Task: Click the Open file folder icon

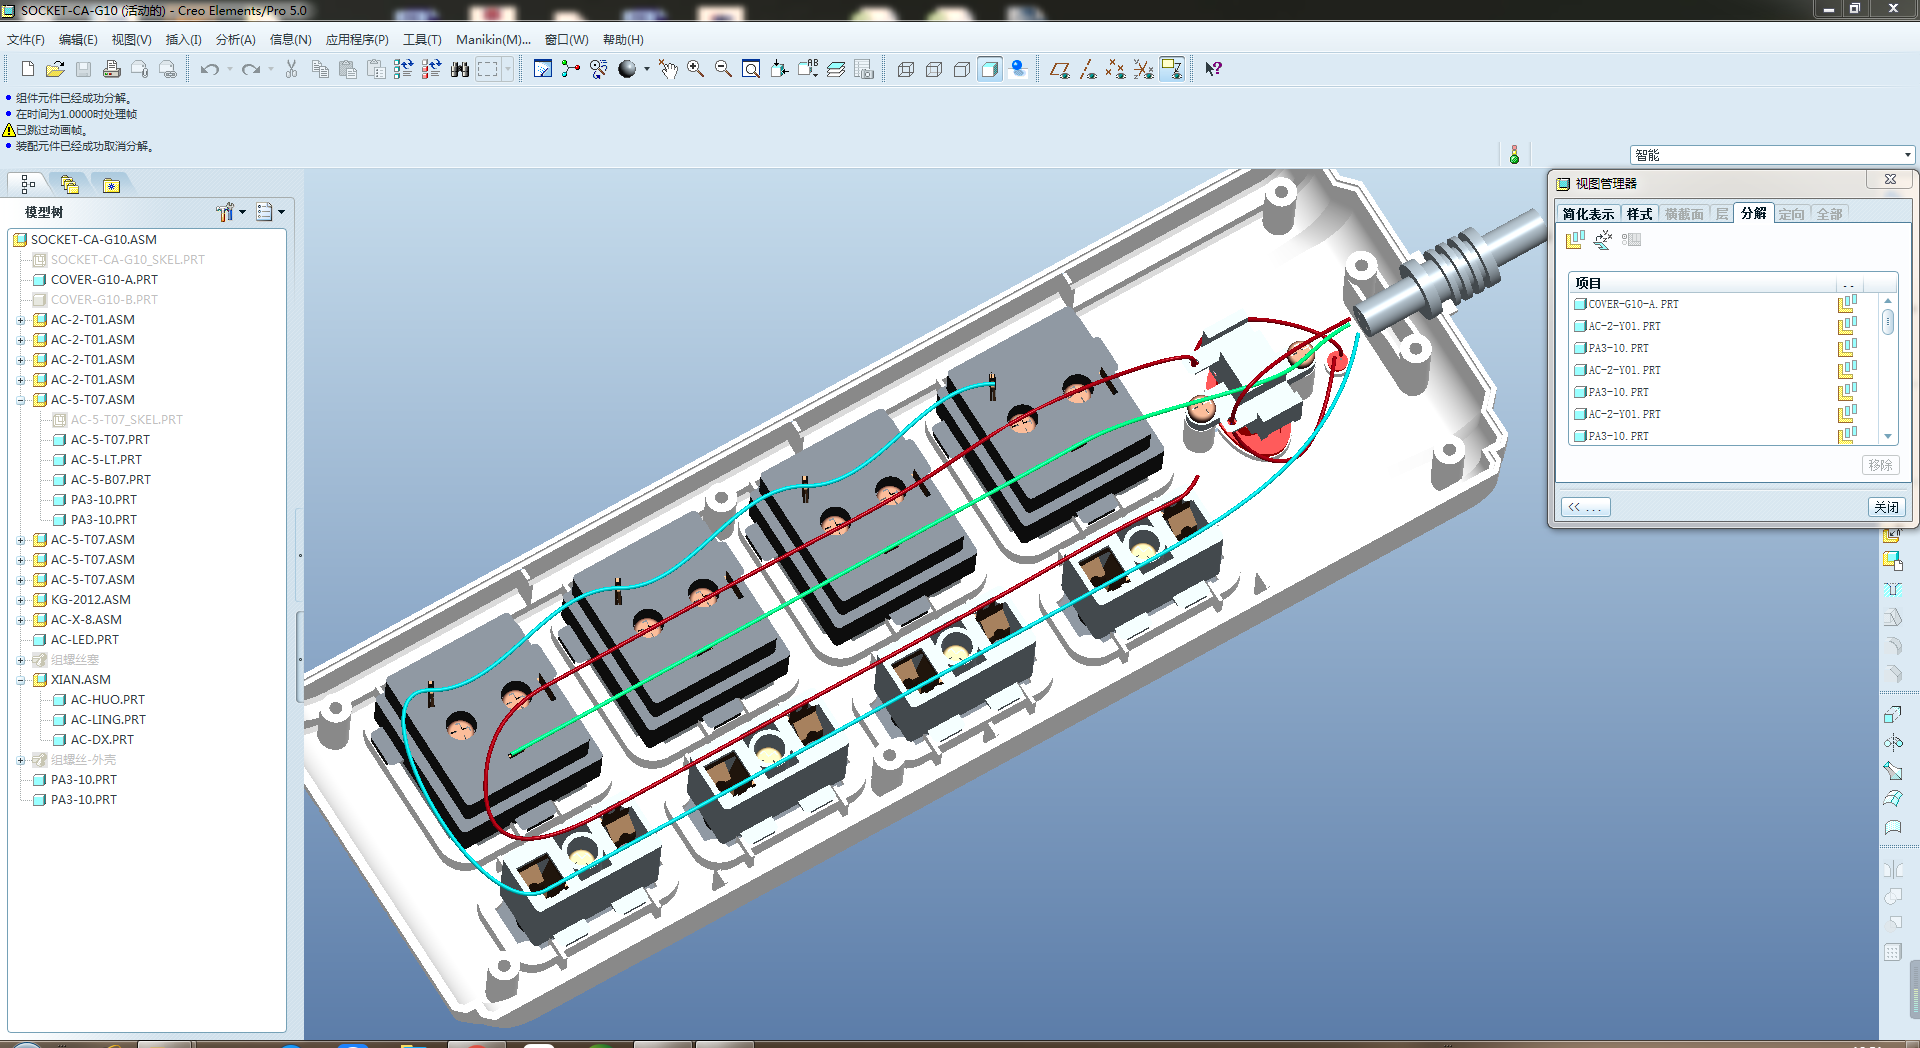Action: [55, 69]
